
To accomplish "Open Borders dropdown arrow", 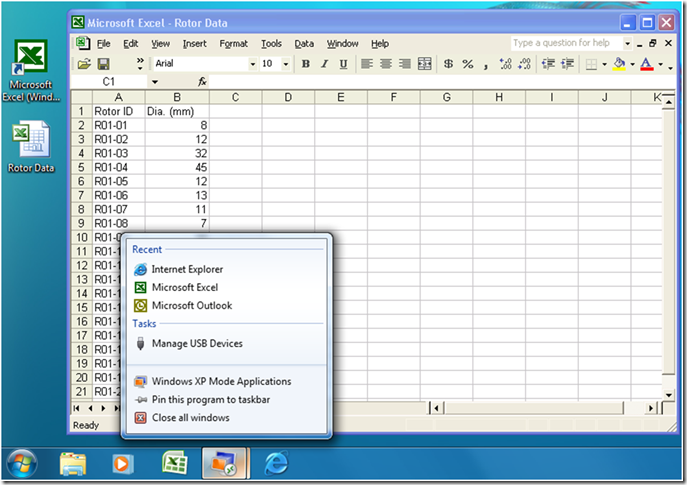I will coord(604,64).
